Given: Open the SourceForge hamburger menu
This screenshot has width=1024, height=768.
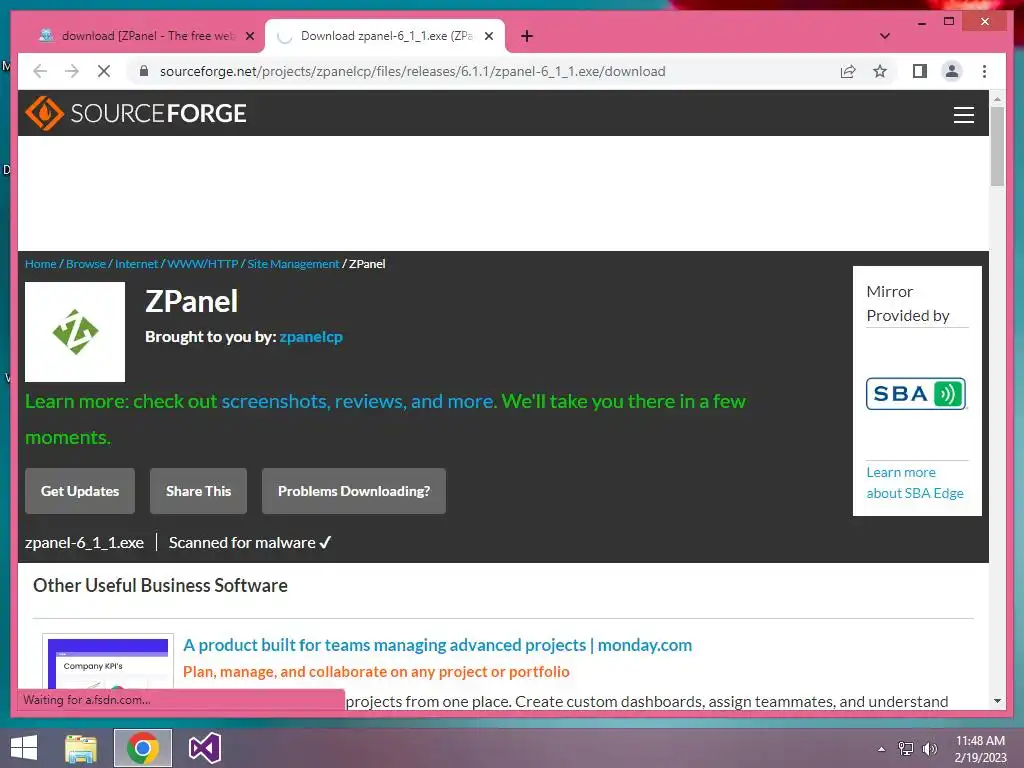Looking at the screenshot, I should (963, 114).
